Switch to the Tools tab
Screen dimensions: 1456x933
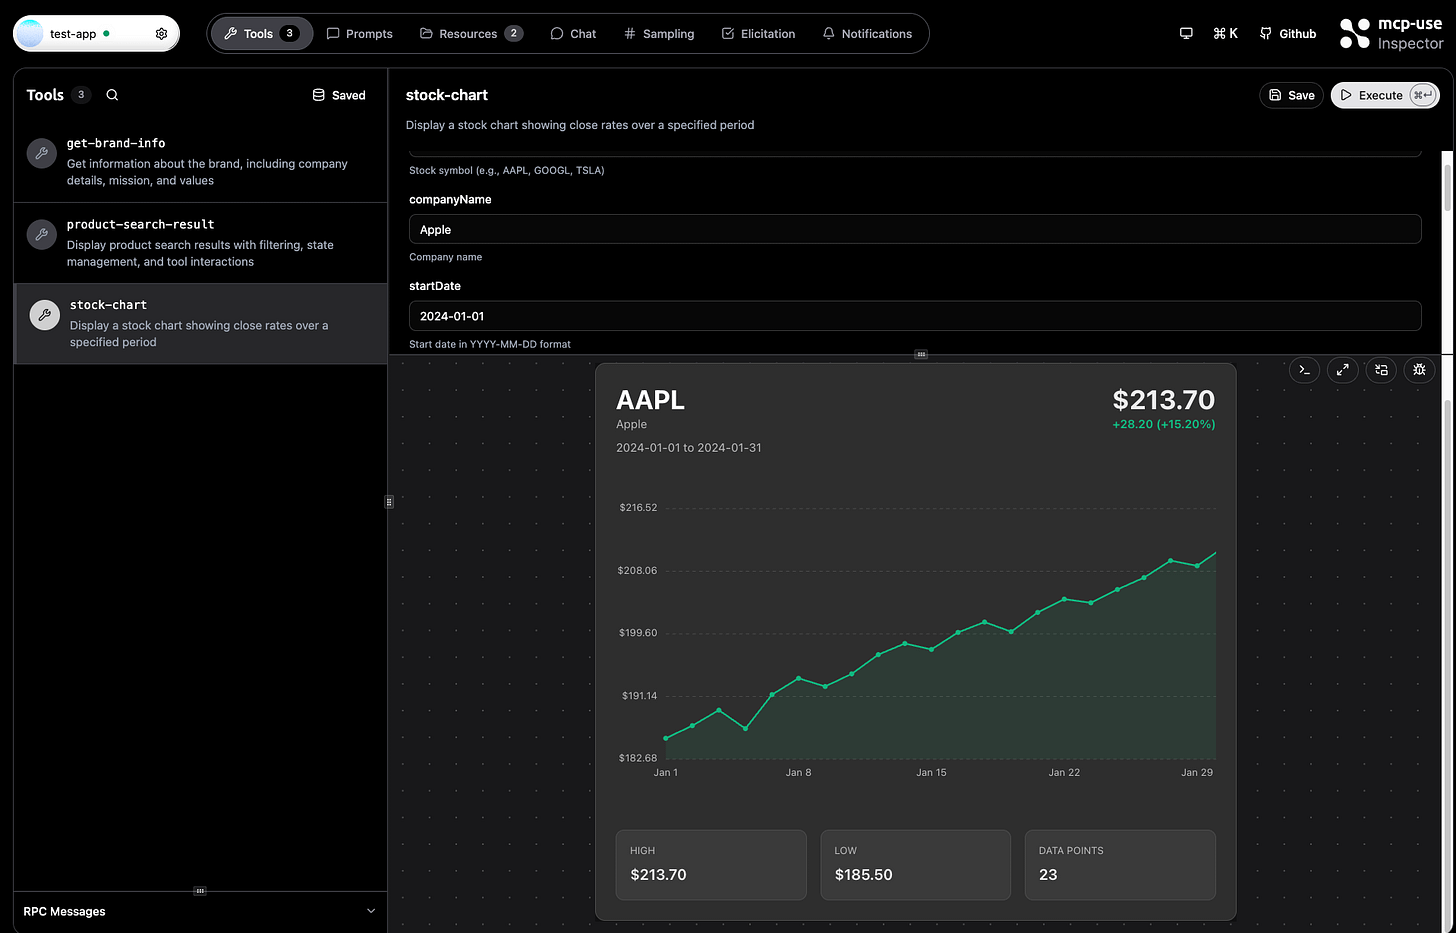click(x=262, y=34)
